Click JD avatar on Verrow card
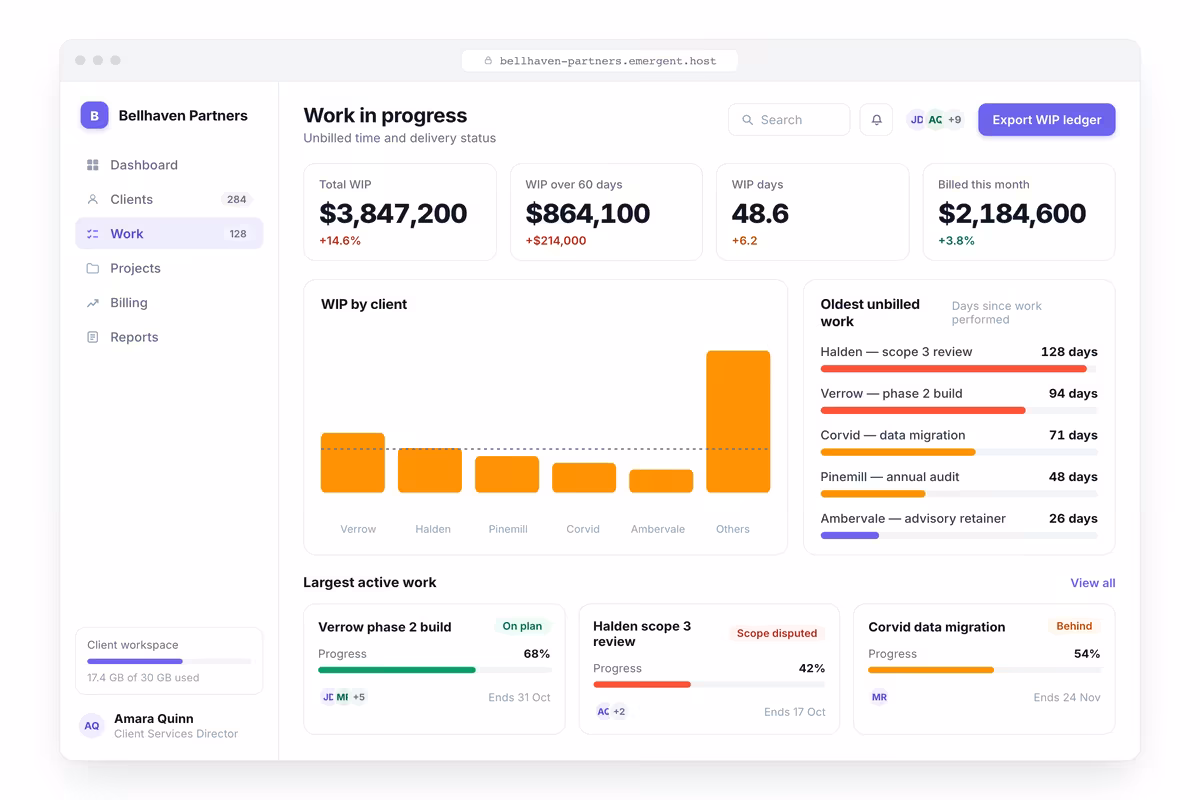Viewport: 1200px width, 800px height. click(x=328, y=697)
